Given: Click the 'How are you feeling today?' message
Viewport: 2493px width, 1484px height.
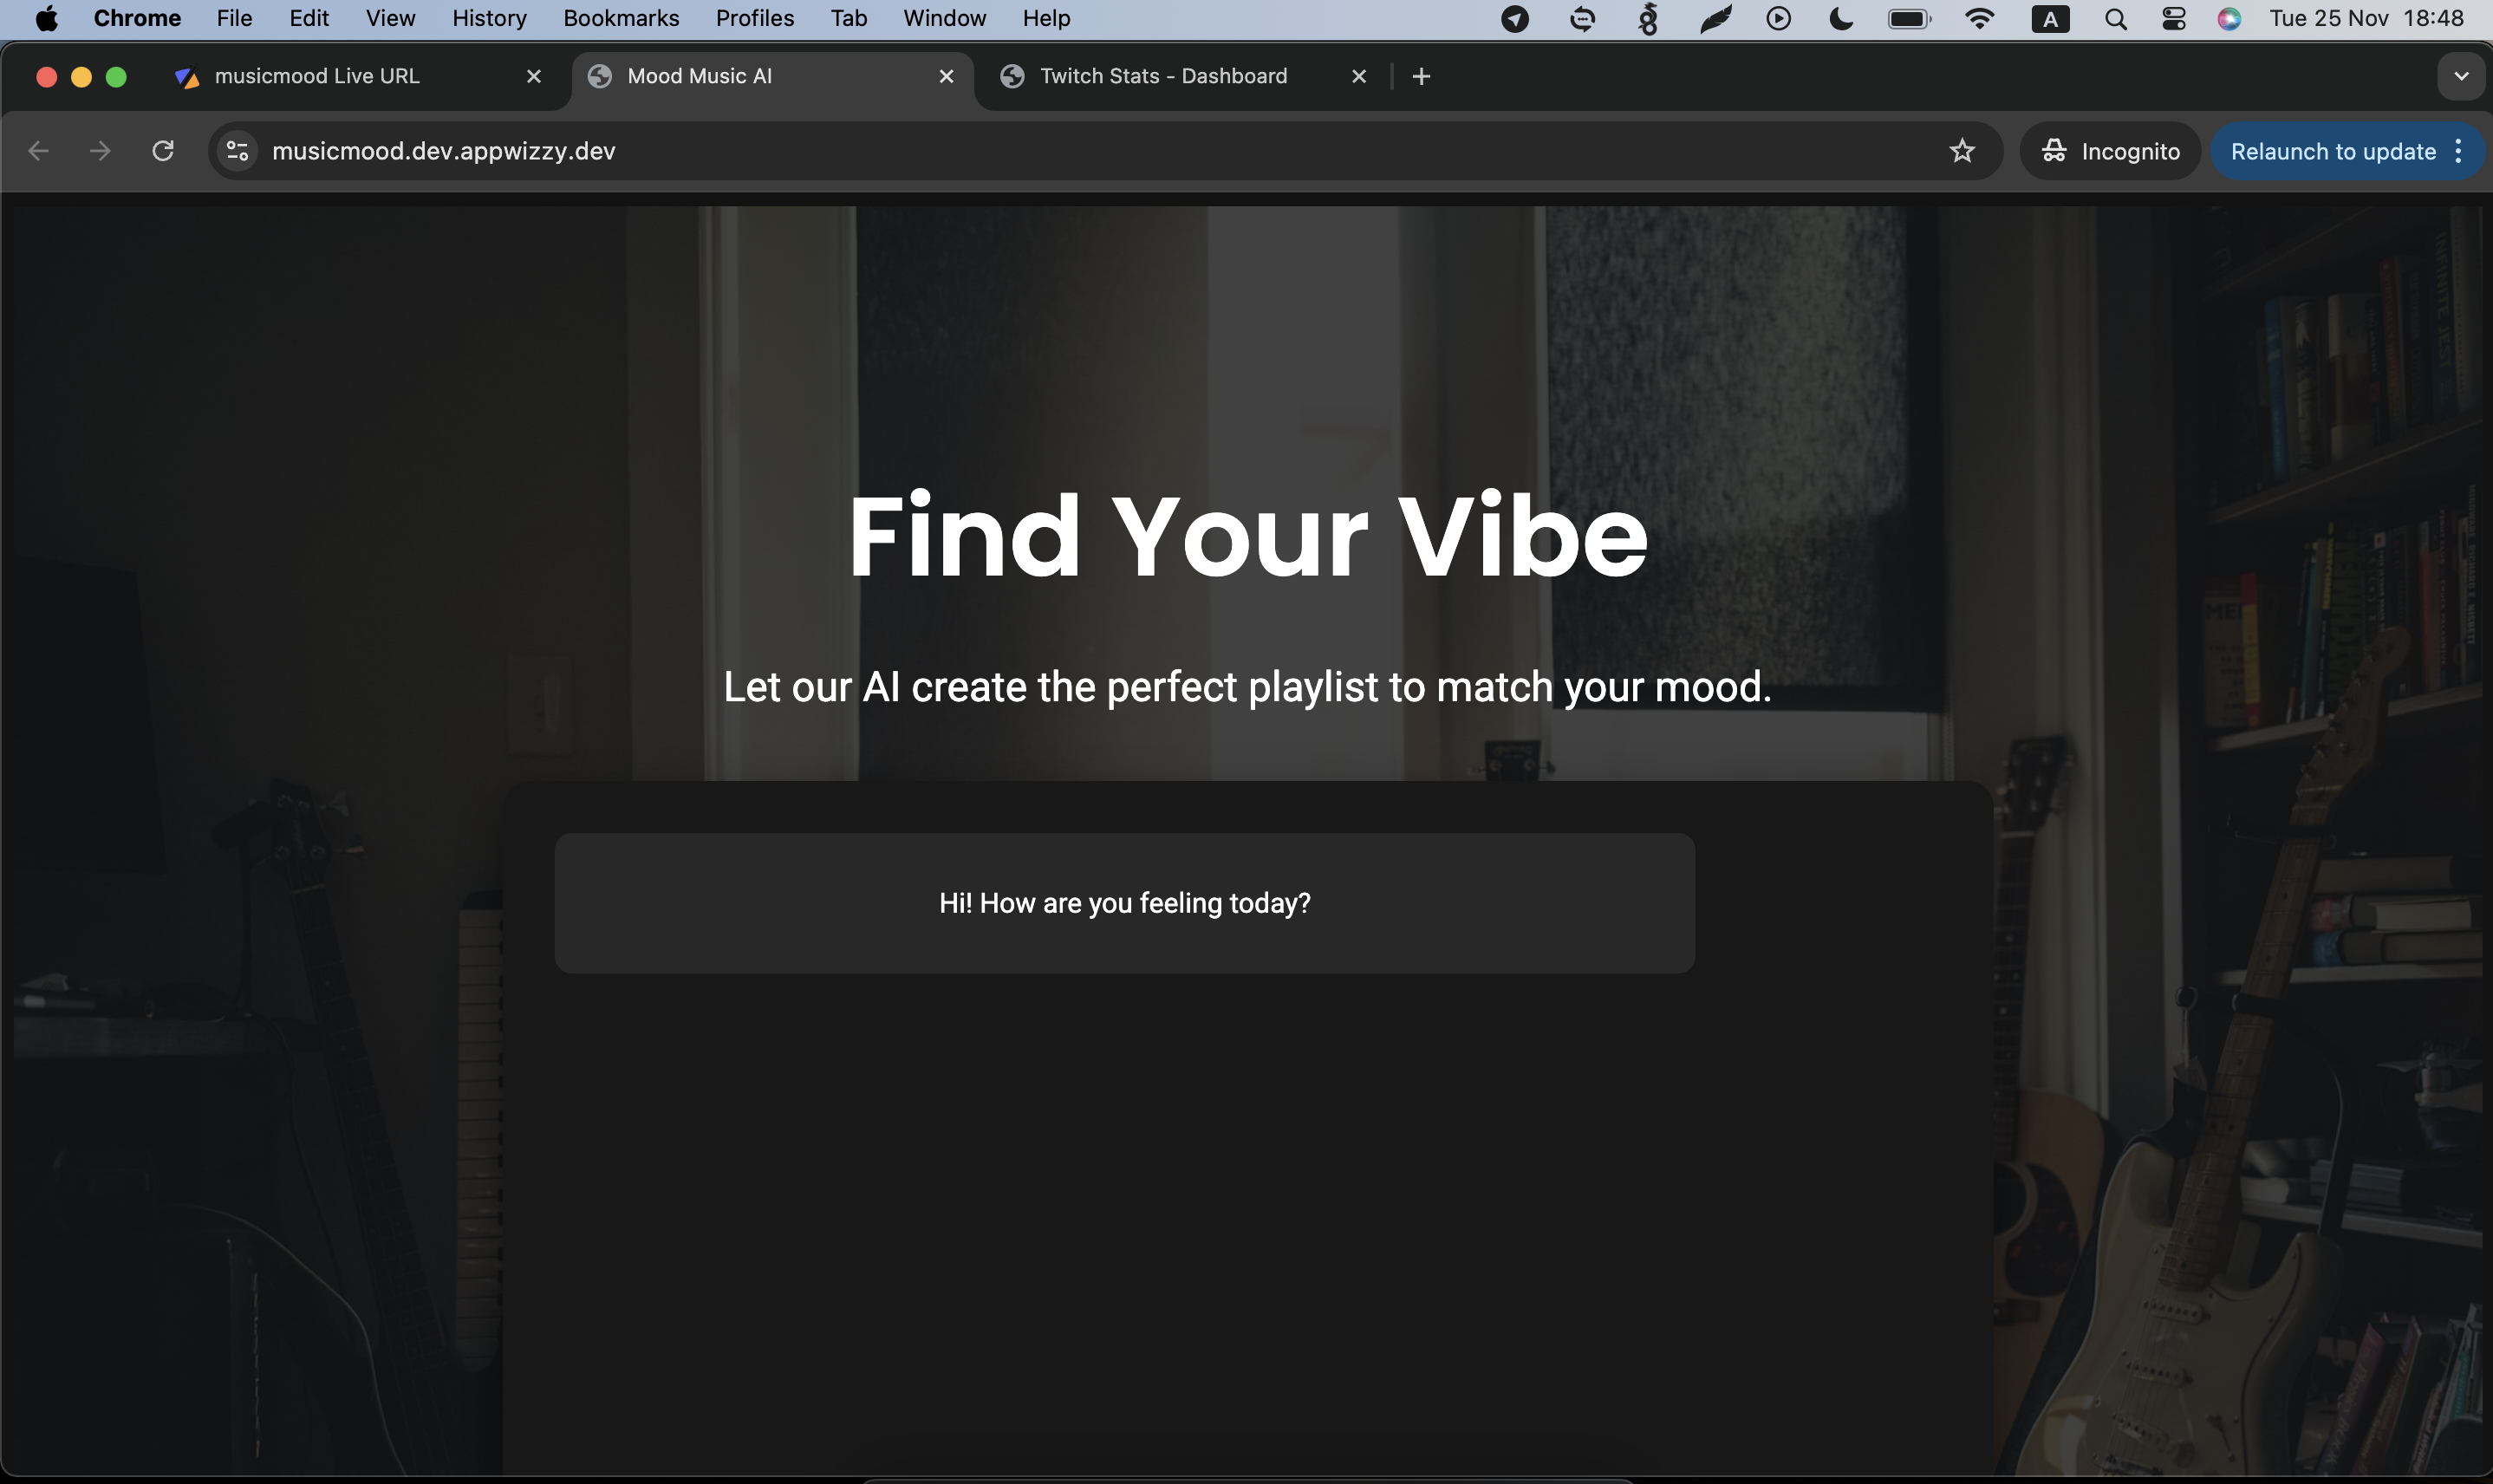Looking at the screenshot, I should pos(1124,903).
